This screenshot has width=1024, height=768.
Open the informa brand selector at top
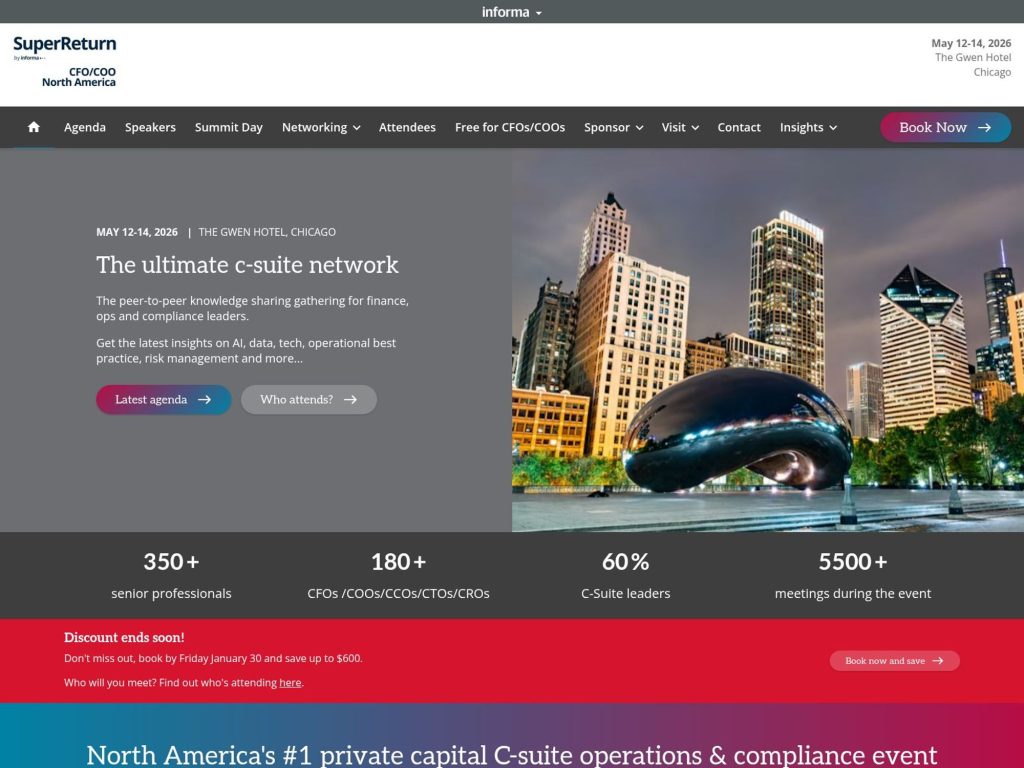[511, 11]
